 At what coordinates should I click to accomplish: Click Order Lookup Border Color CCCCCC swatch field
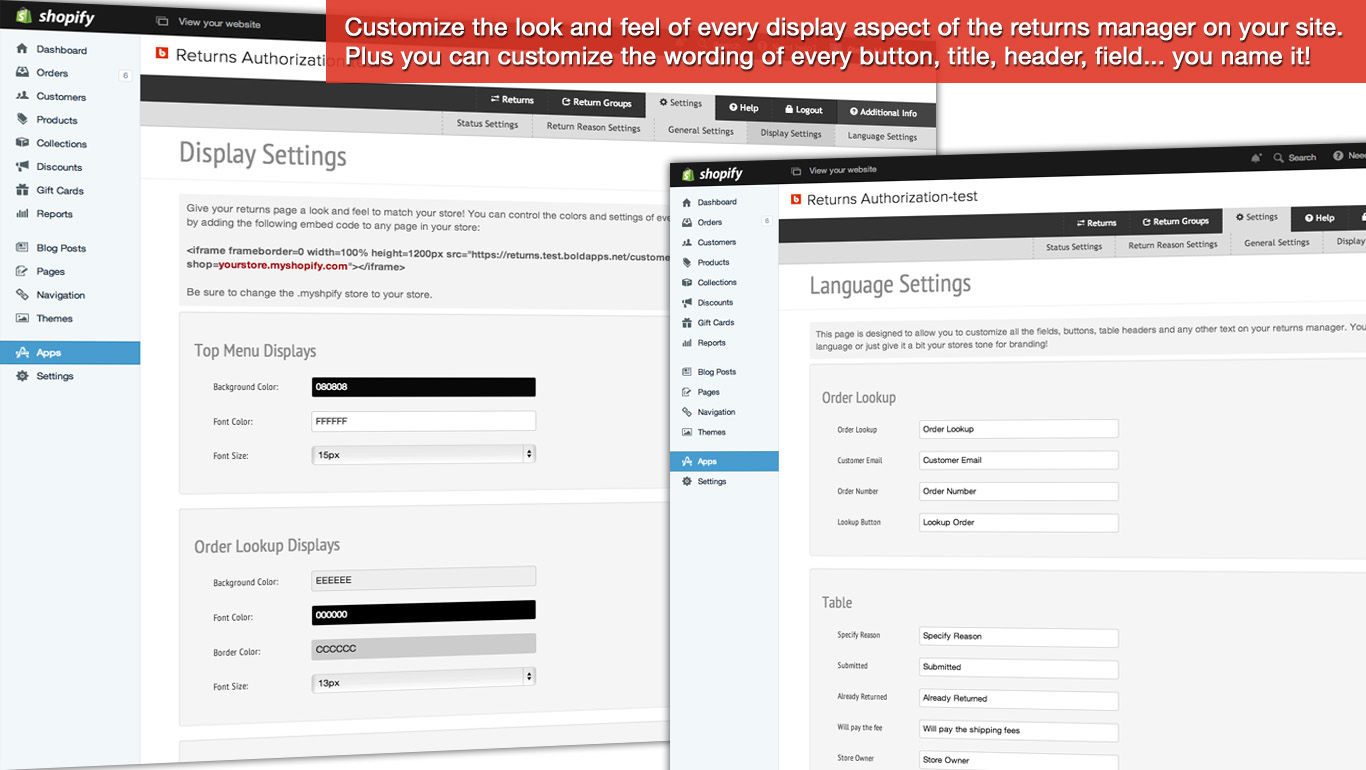[x=424, y=645]
